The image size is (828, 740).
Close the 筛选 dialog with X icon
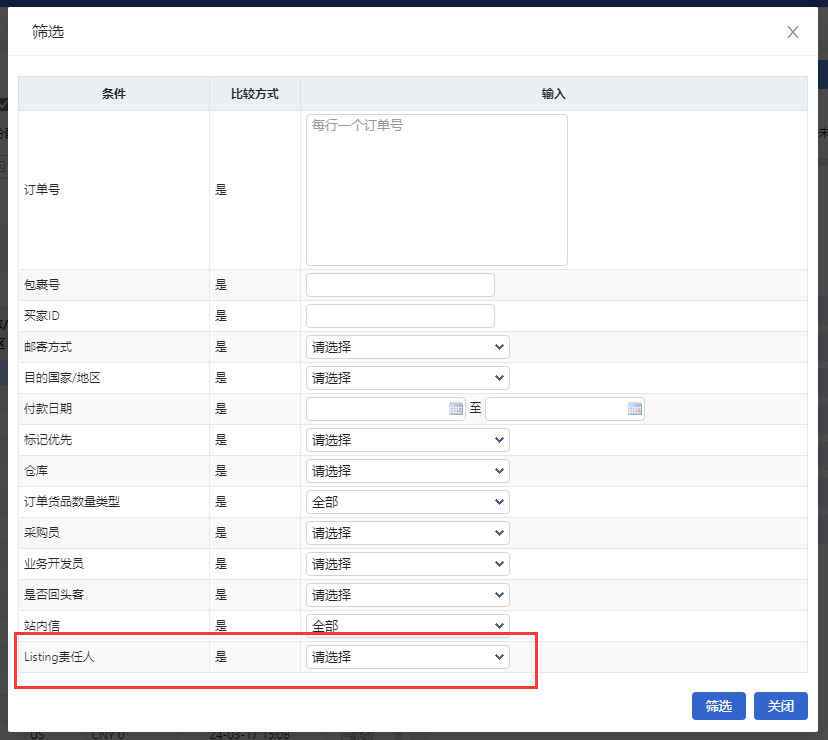[x=793, y=32]
